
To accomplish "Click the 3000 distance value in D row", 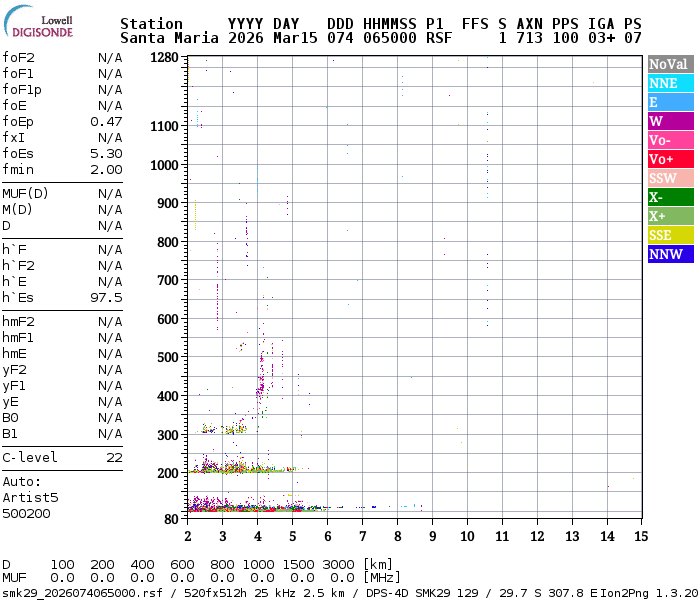I will coord(338,565).
